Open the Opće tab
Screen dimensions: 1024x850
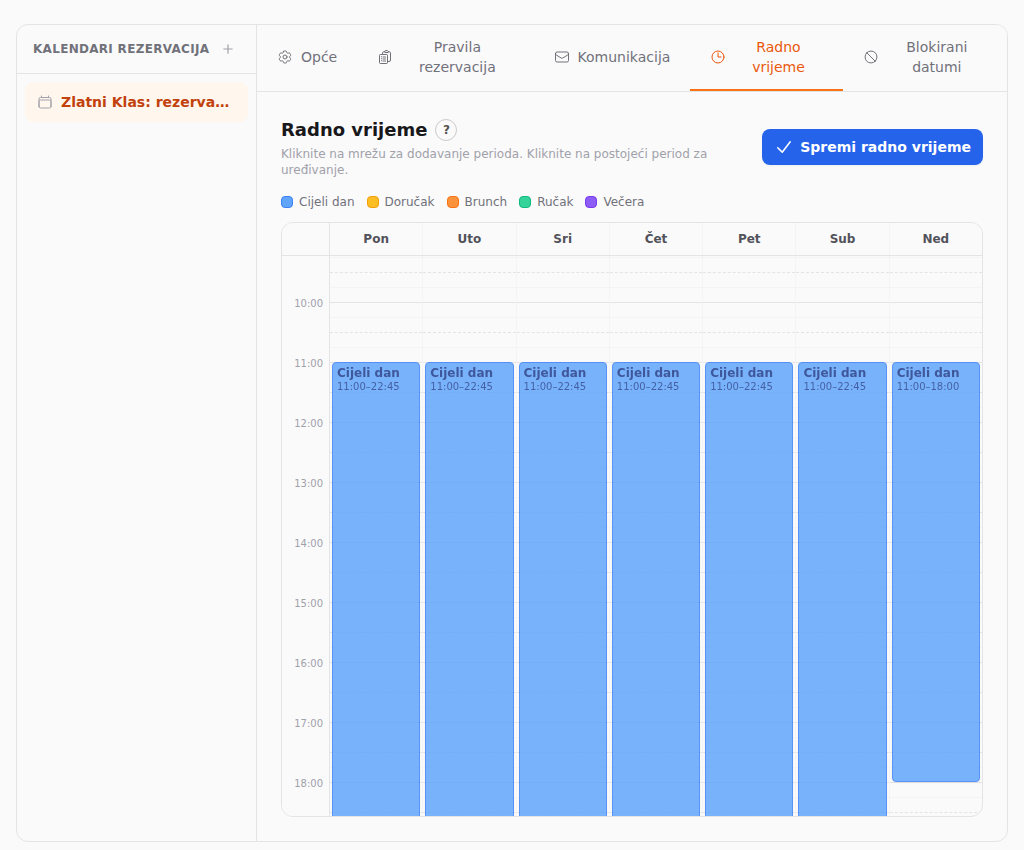[308, 57]
